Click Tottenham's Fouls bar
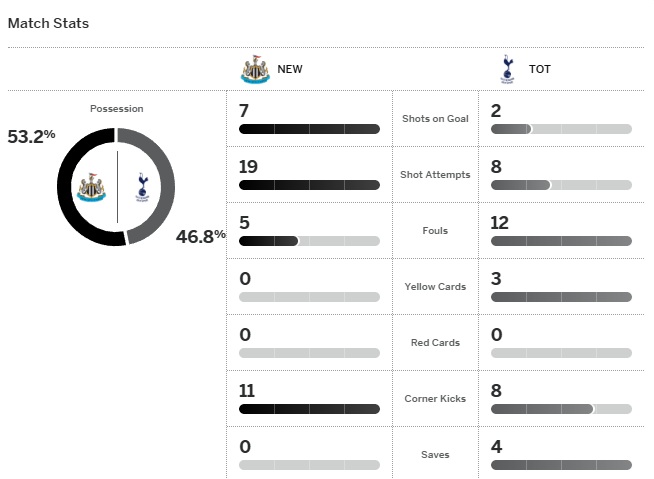The image size is (654, 479). (x=561, y=241)
